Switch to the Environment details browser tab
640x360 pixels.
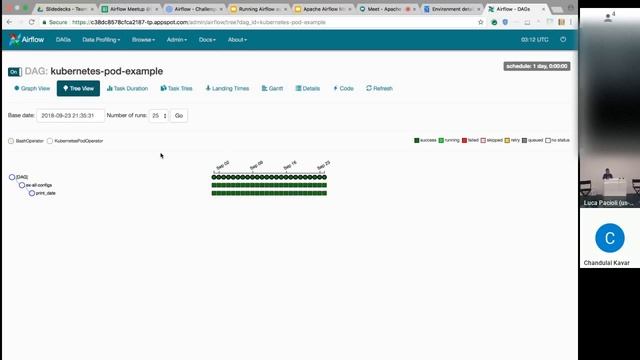[451, 9]
